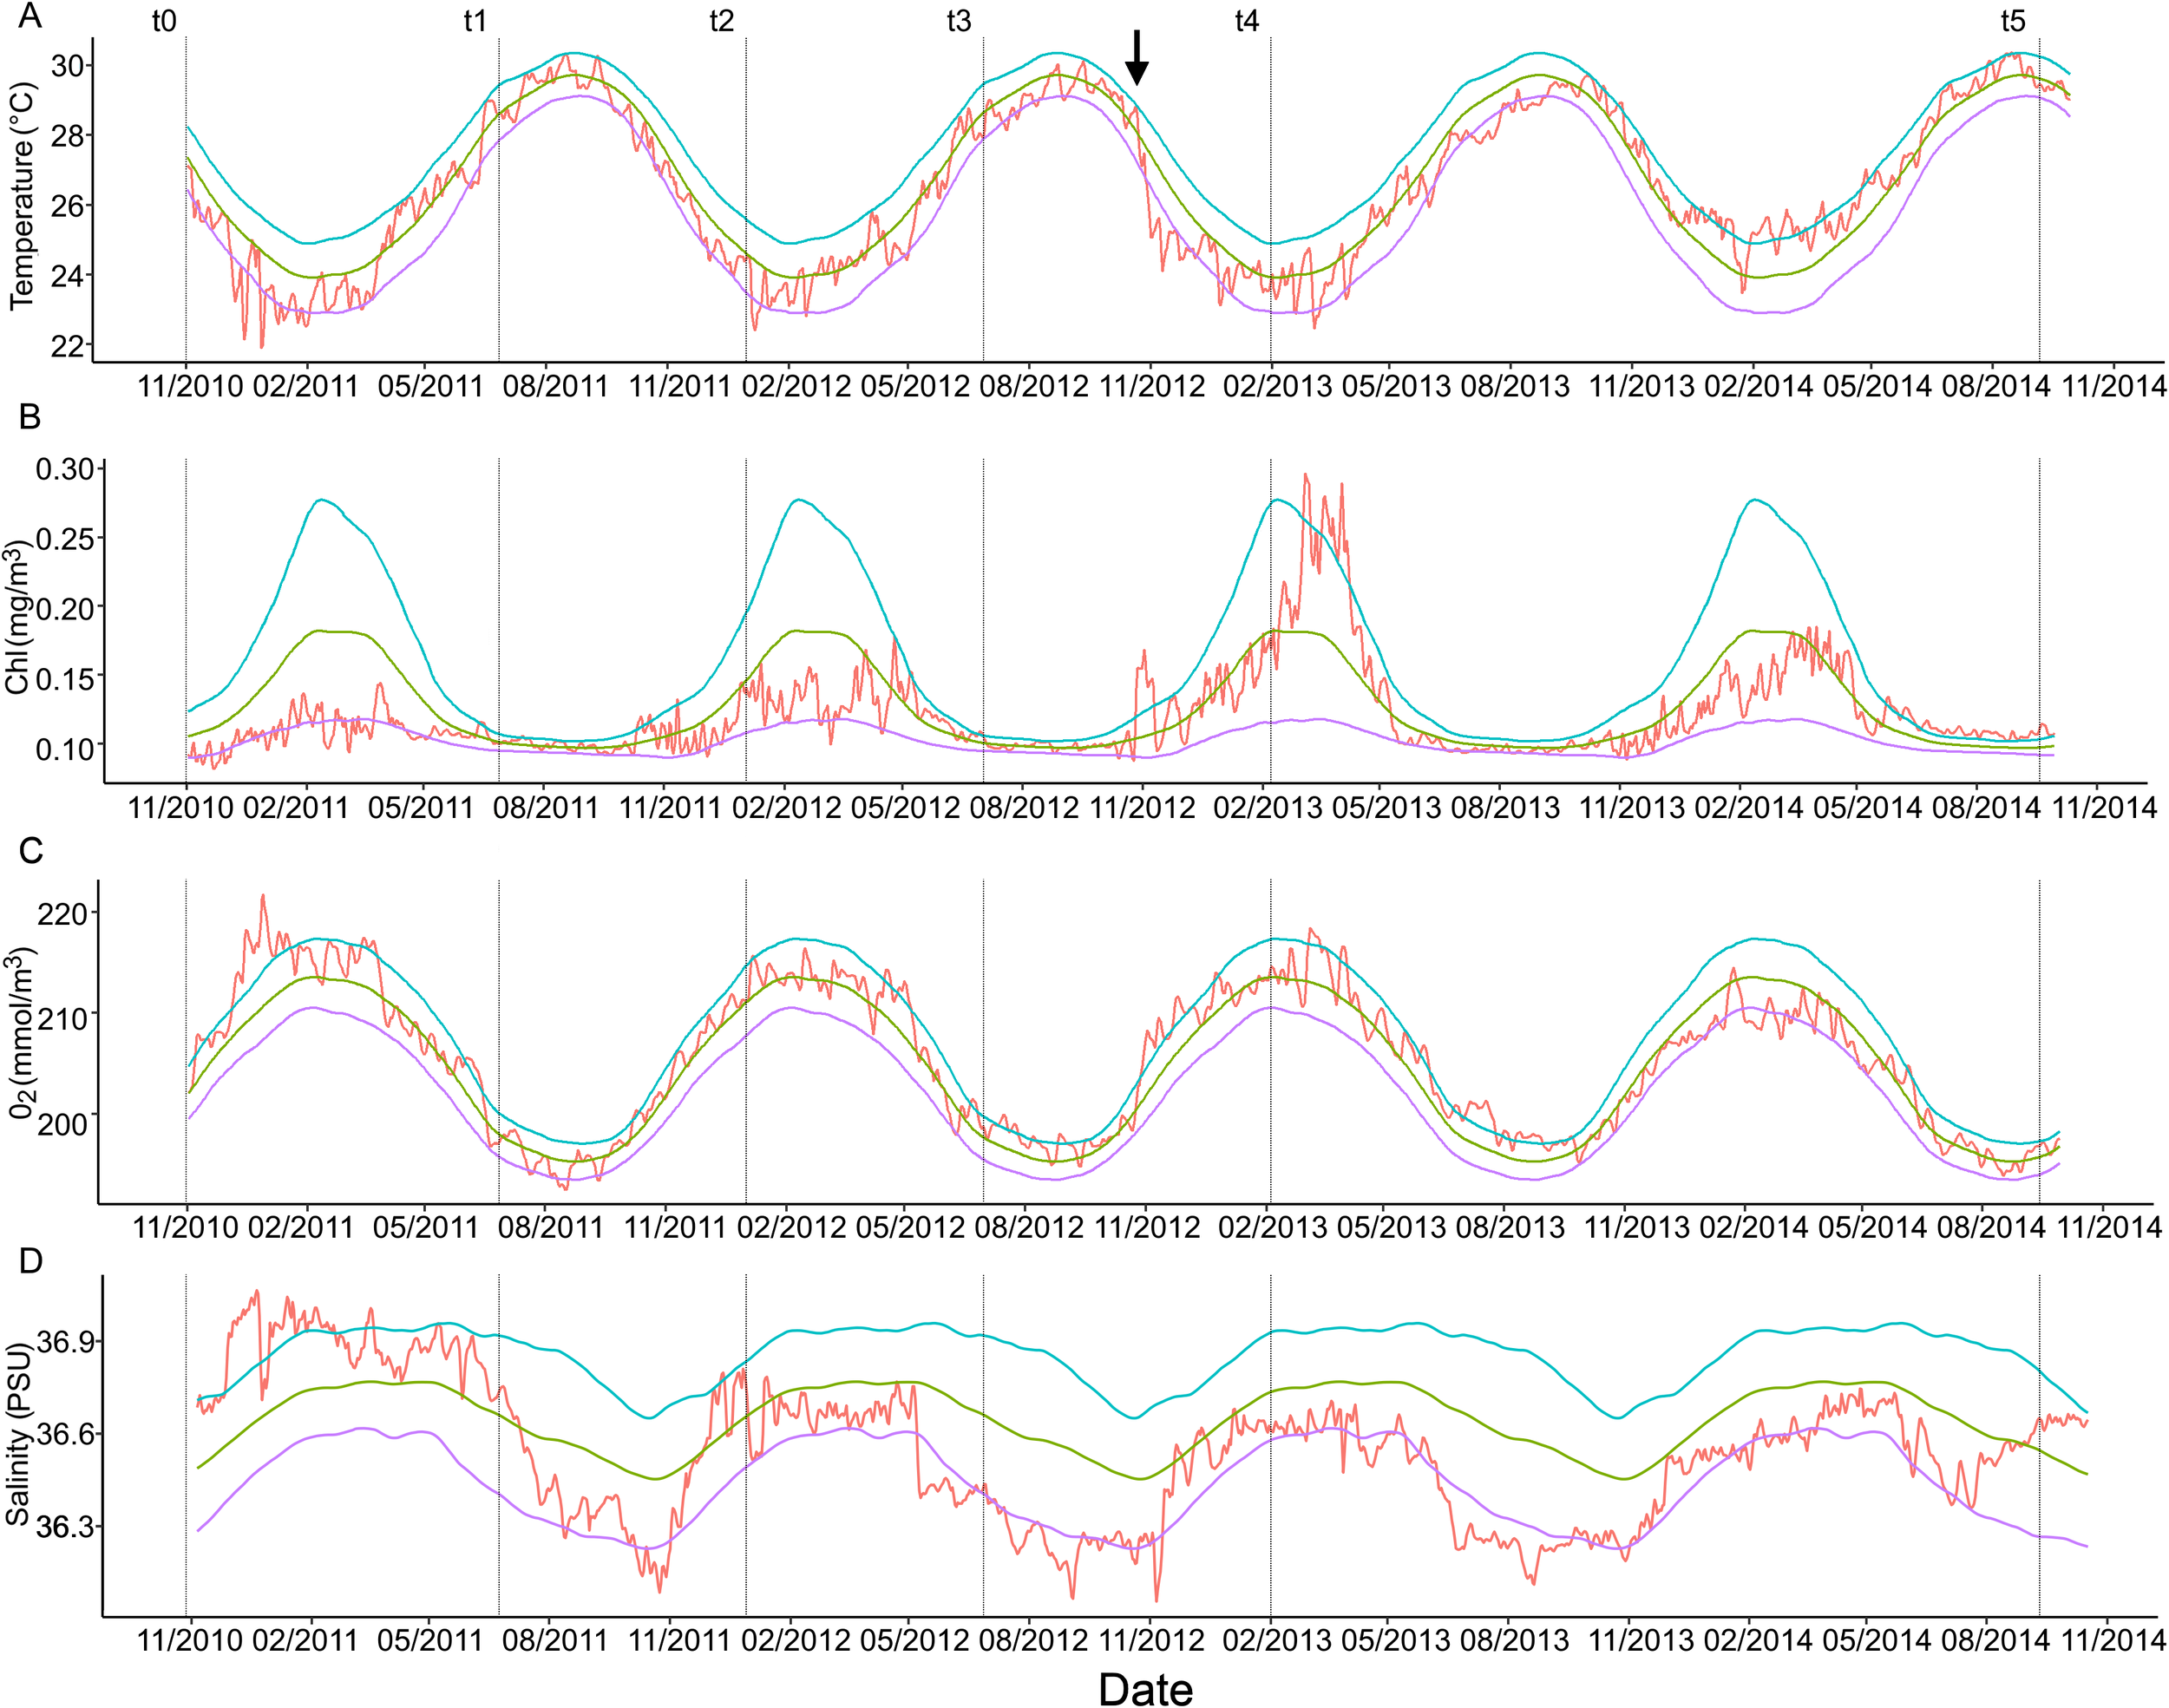Click the t1 time marker label
2169x1708 pixels.
(475, 21)
